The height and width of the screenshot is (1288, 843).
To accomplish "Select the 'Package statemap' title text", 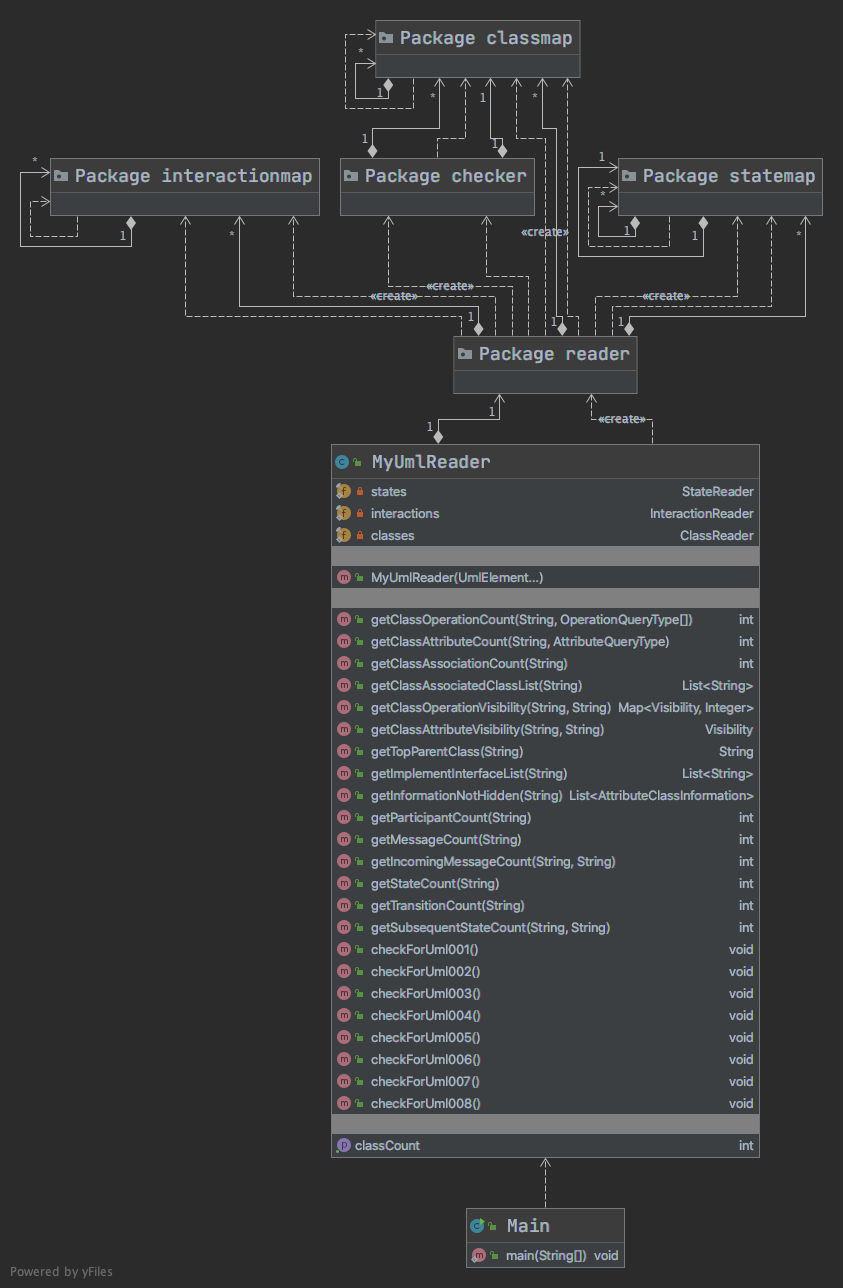I will point(729,176).
